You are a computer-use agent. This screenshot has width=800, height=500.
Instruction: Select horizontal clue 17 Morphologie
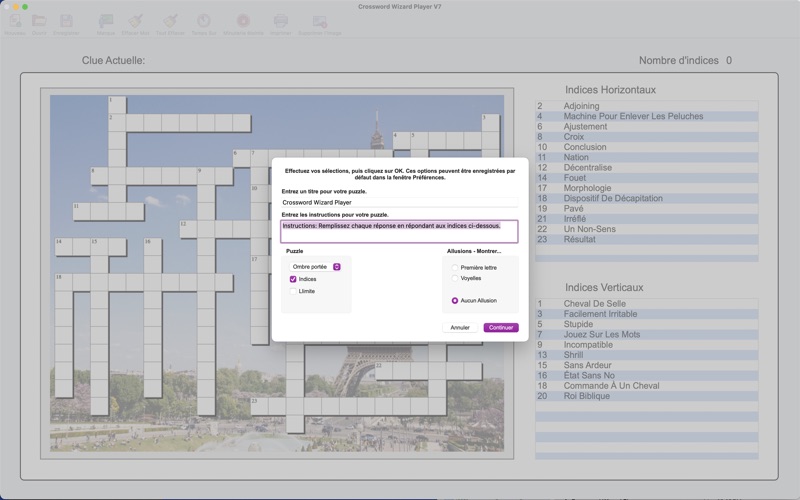[646, 188]
